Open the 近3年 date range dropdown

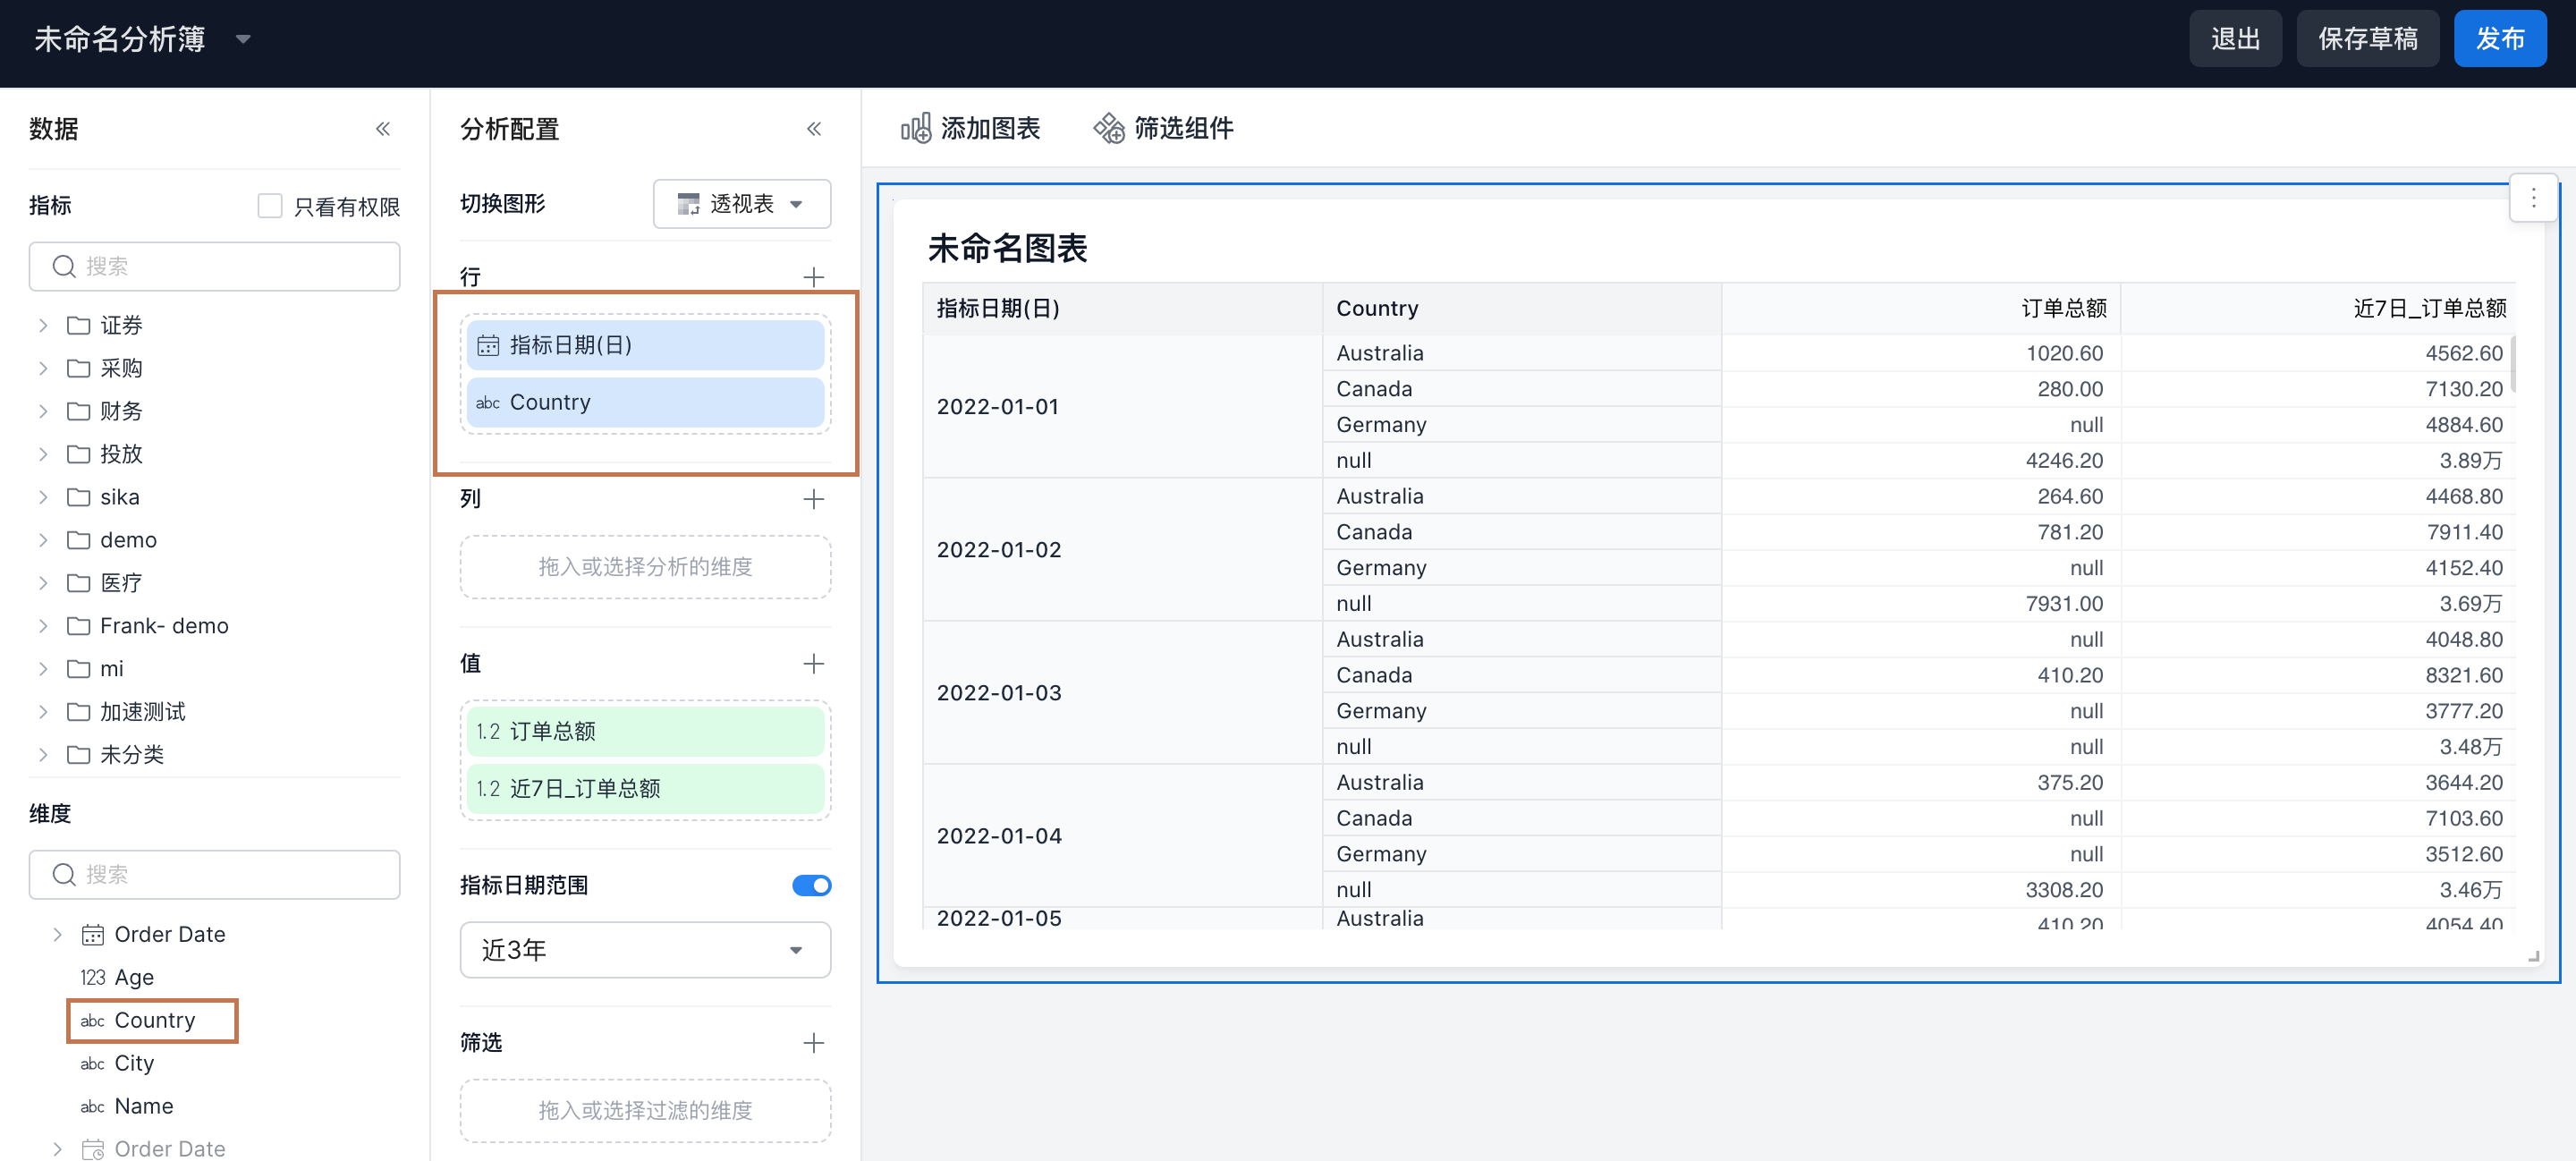645,950
